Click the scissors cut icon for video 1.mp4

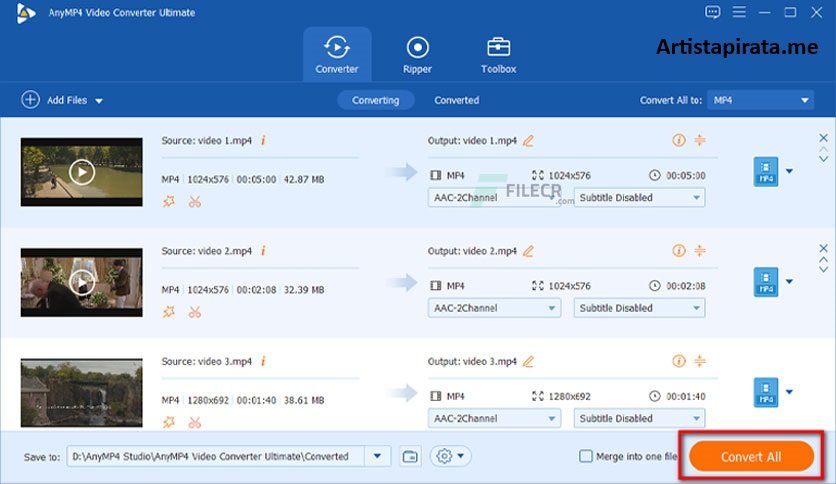coord(194,201)
